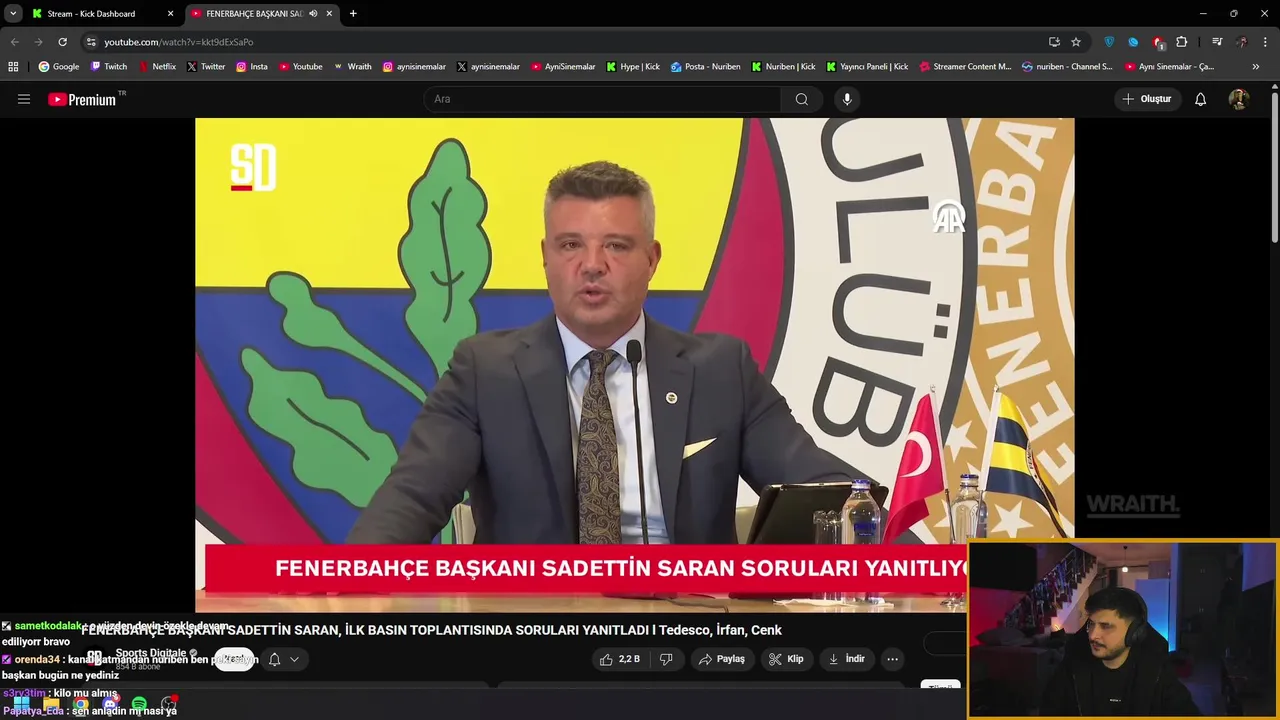Close the Stream - Kick Dashboard tab

pyautogui.click(x=170, y=14)
